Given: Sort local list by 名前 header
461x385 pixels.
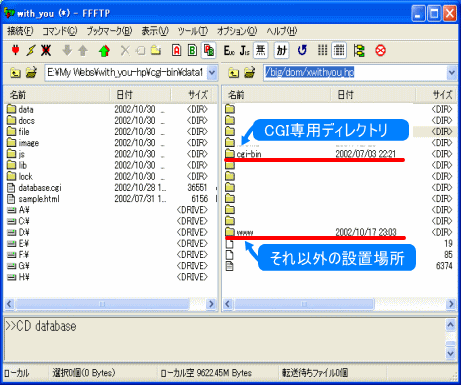Looking at the screenshot, I should coord(57,95).
